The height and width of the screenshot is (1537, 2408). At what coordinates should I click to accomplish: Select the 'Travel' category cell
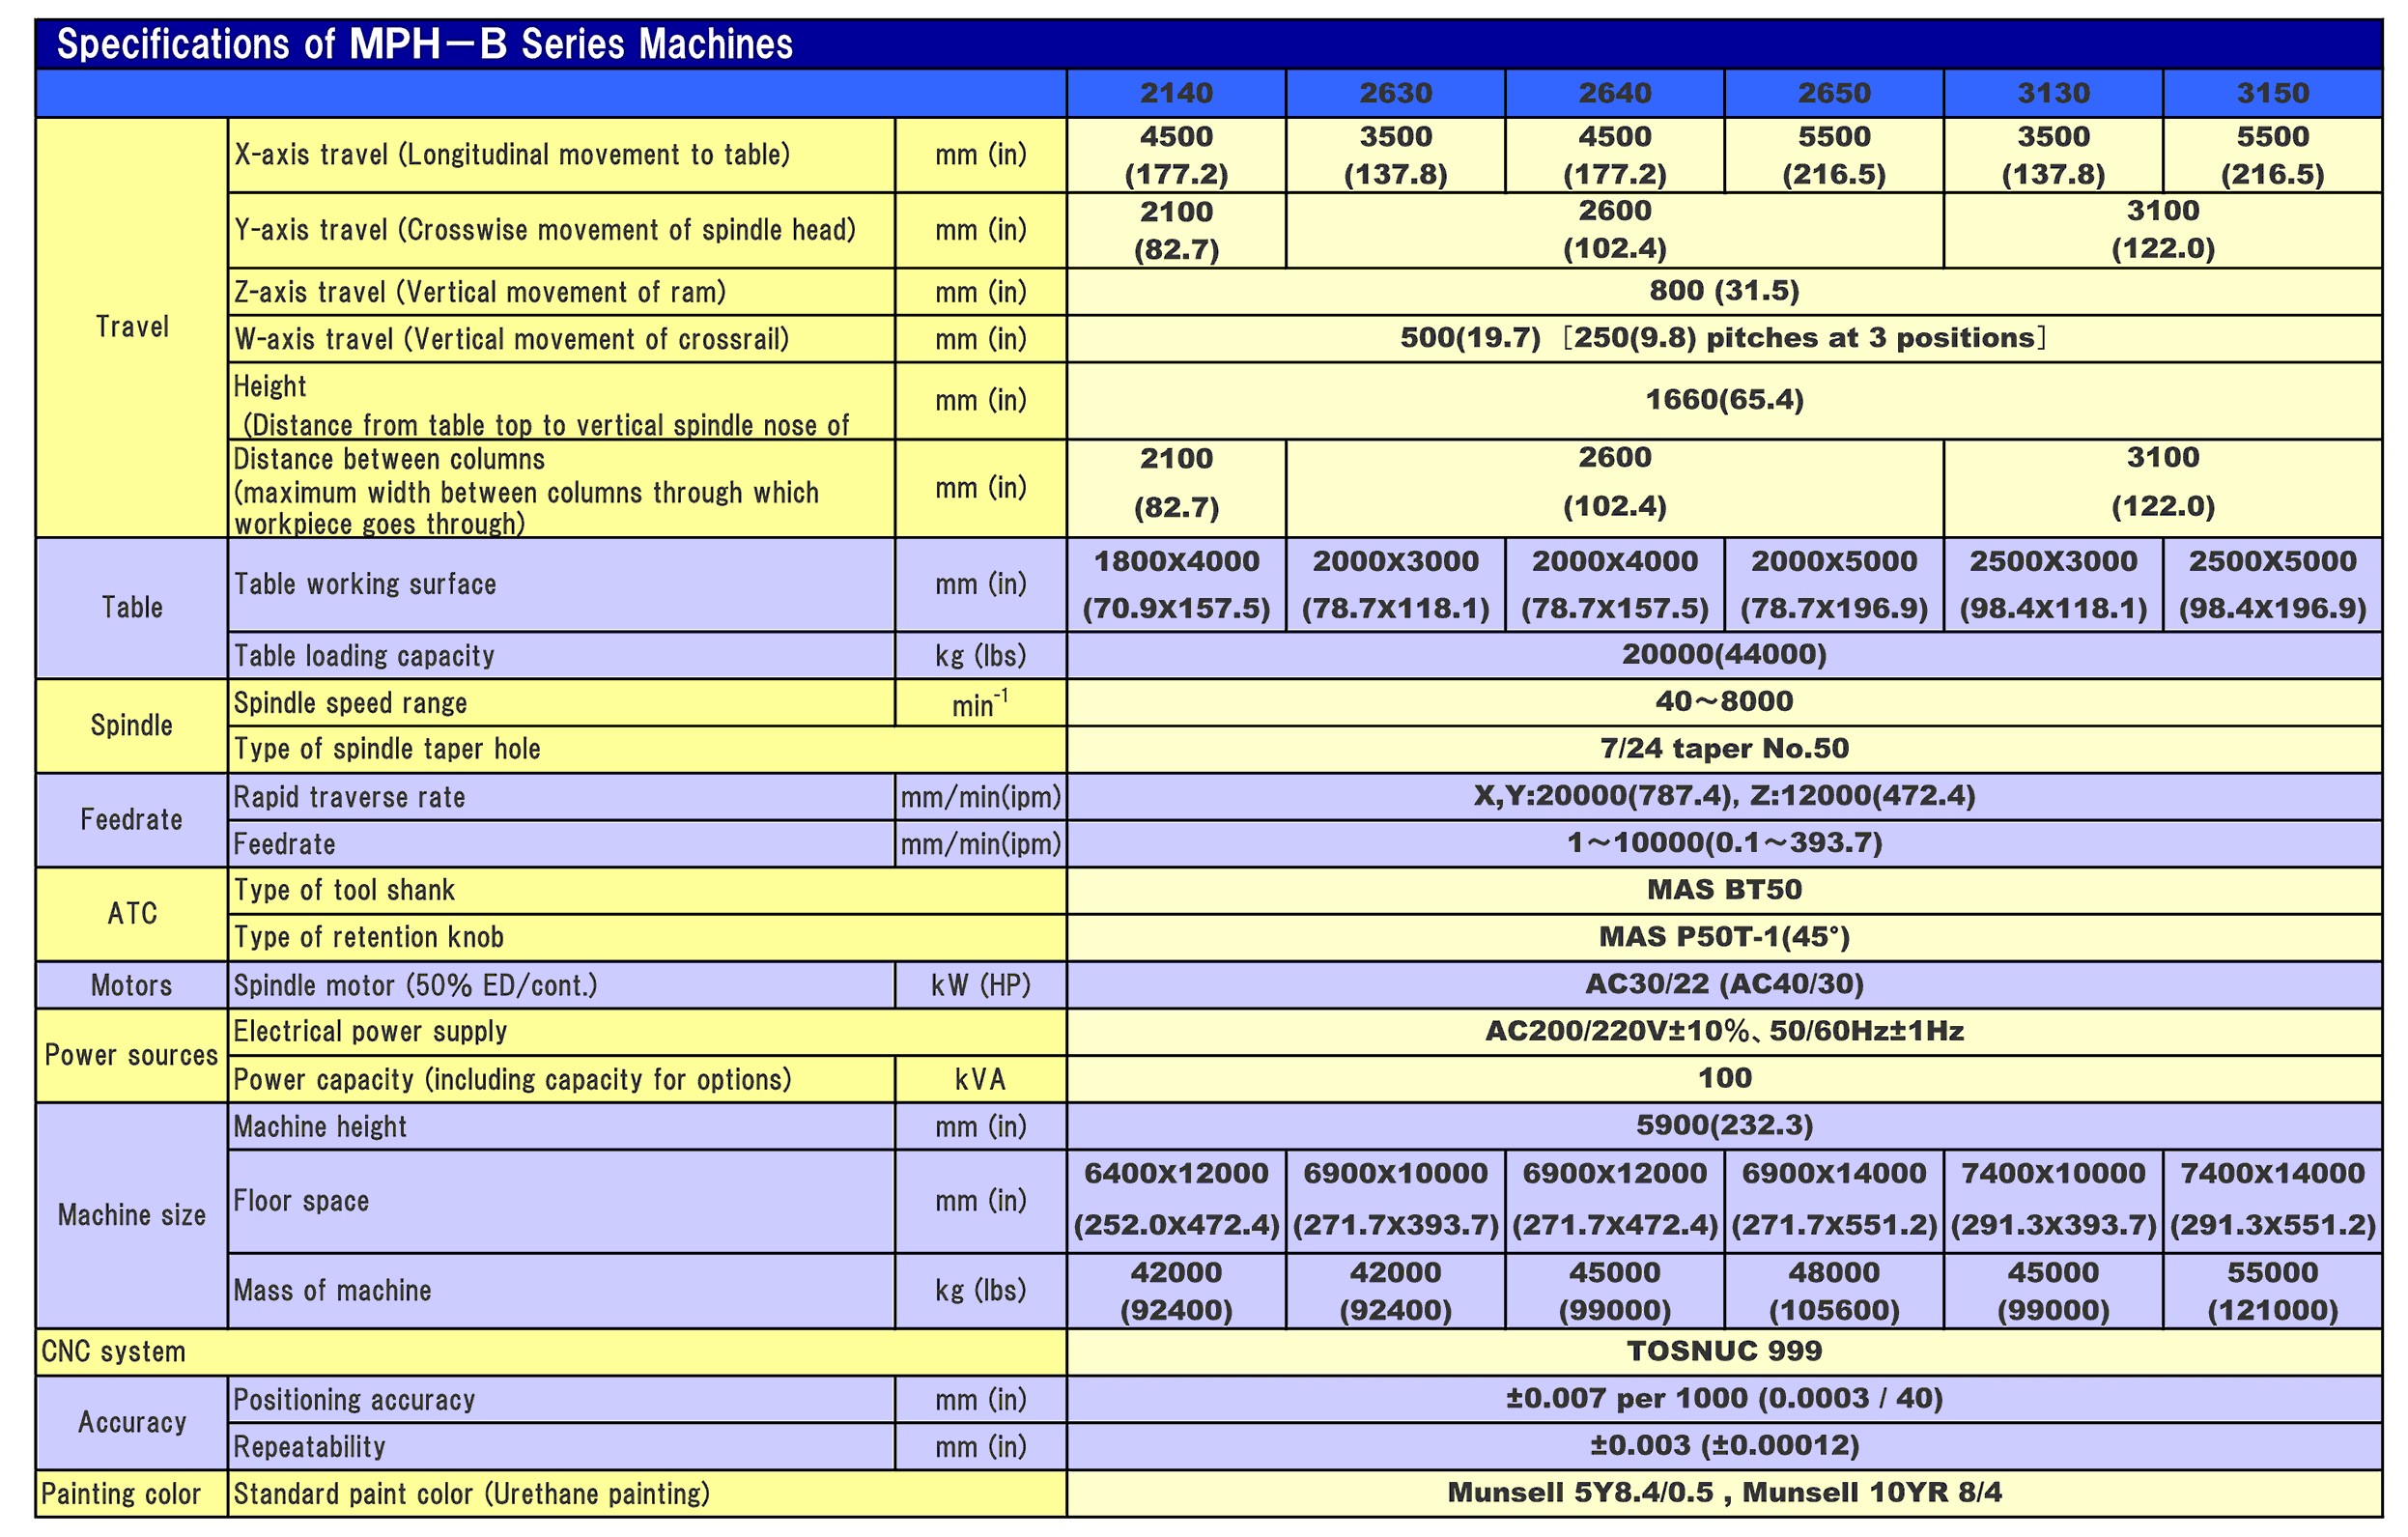click(132, 327)
